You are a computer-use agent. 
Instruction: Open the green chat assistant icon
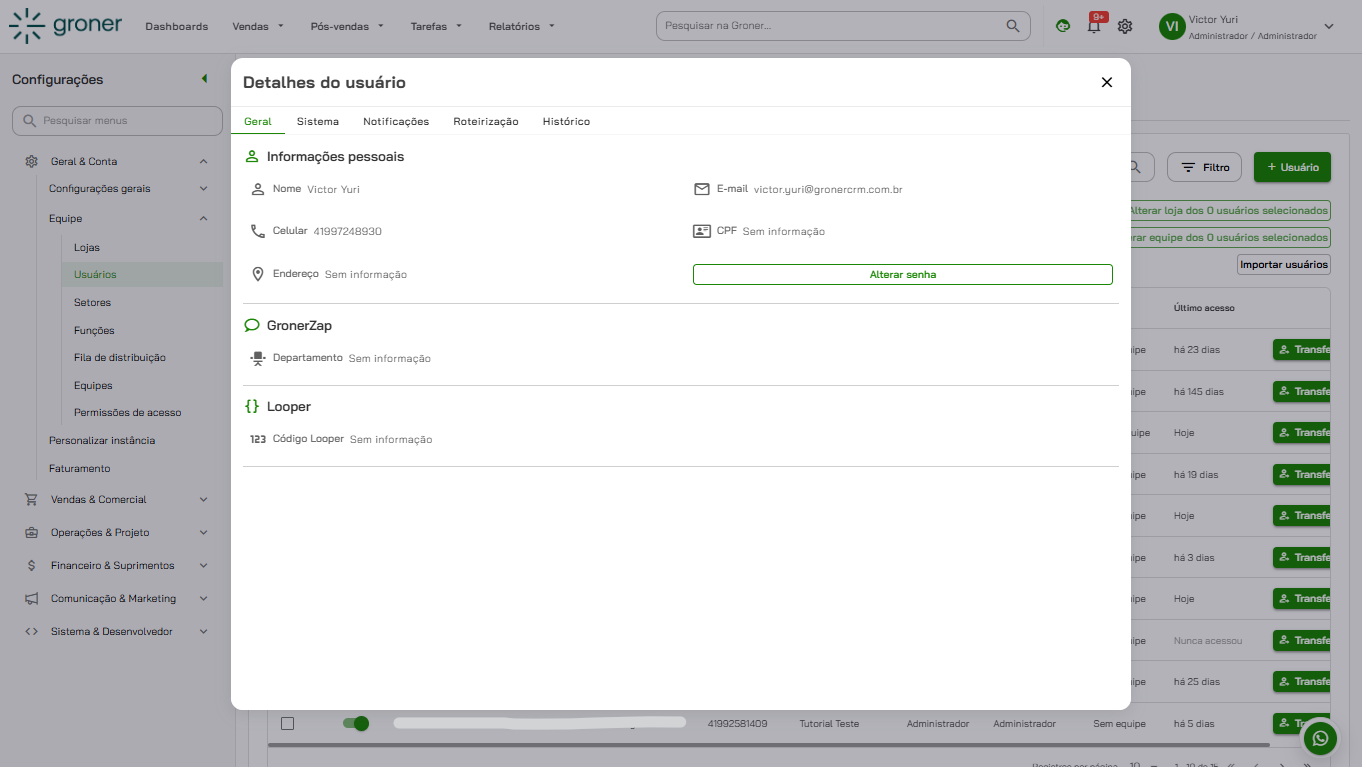1063,26
